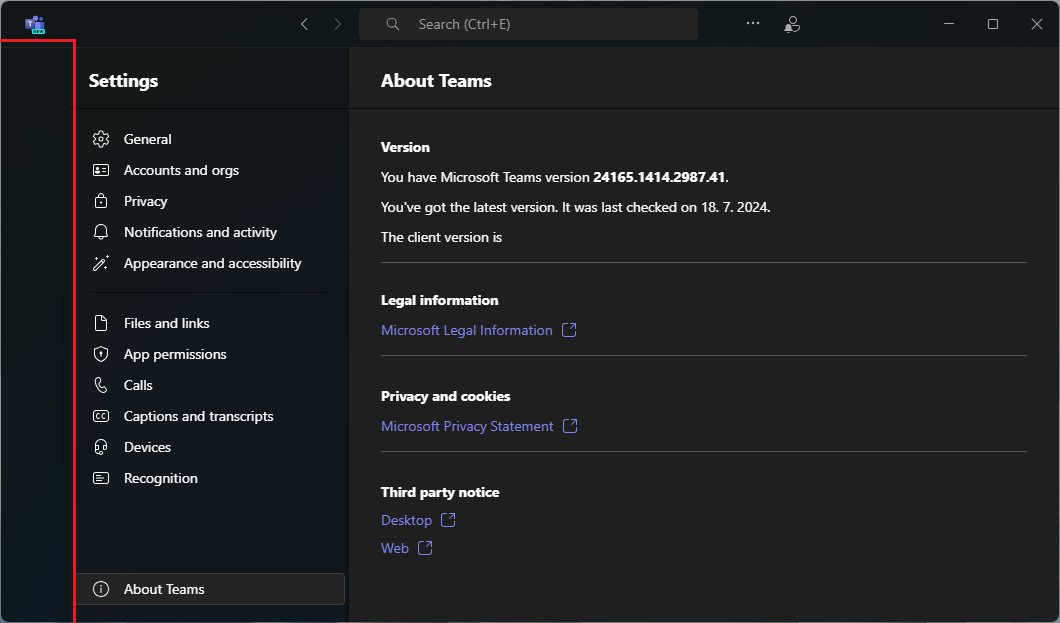Open Files and links settings

tap(166, 323)
